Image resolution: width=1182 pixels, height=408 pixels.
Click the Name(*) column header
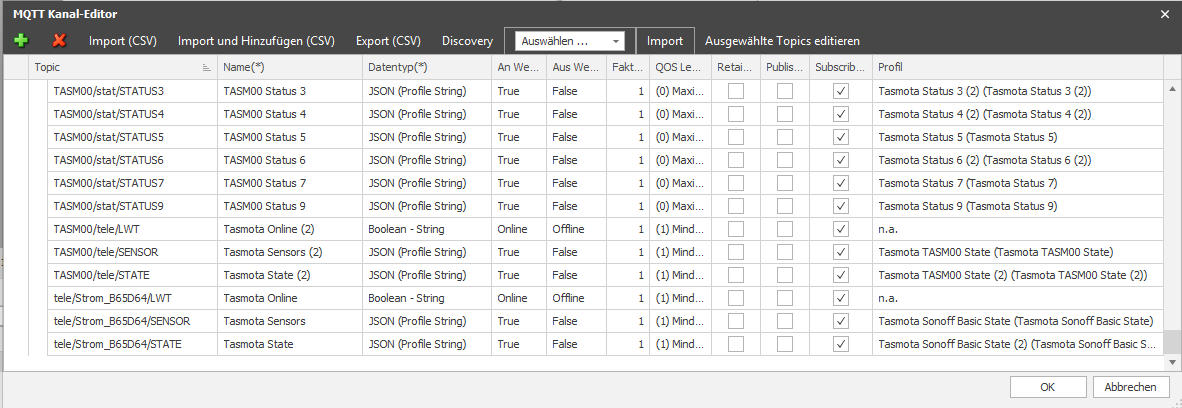coord(289,67)
